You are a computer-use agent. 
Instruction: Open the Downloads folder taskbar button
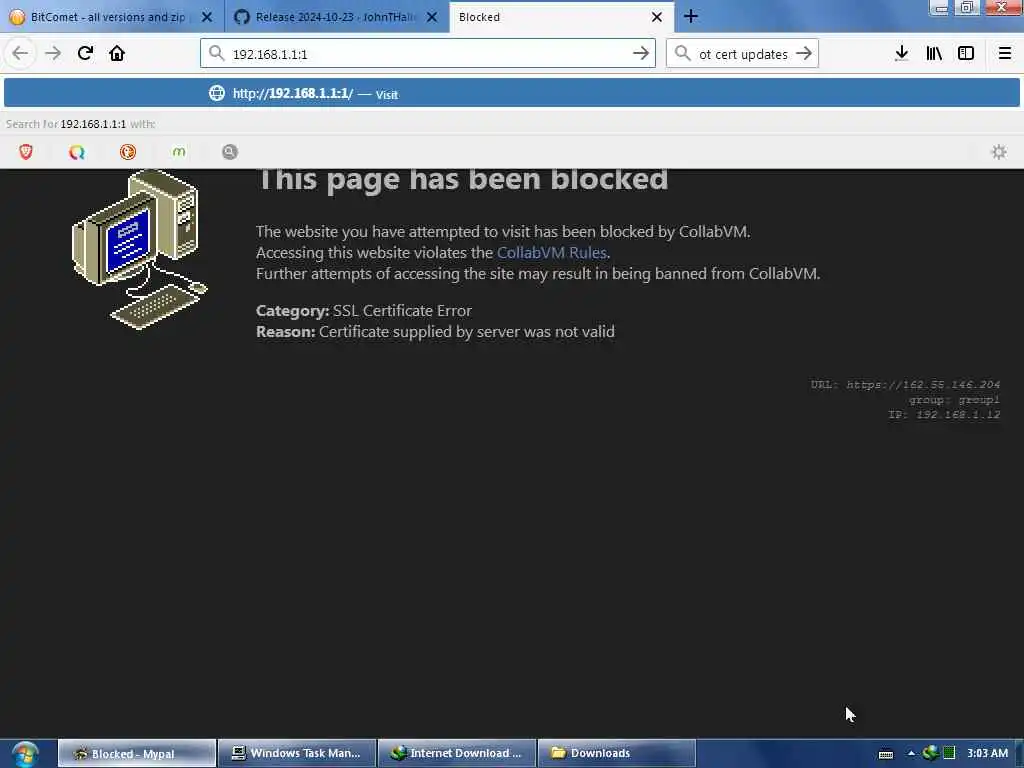pos(617,754)
